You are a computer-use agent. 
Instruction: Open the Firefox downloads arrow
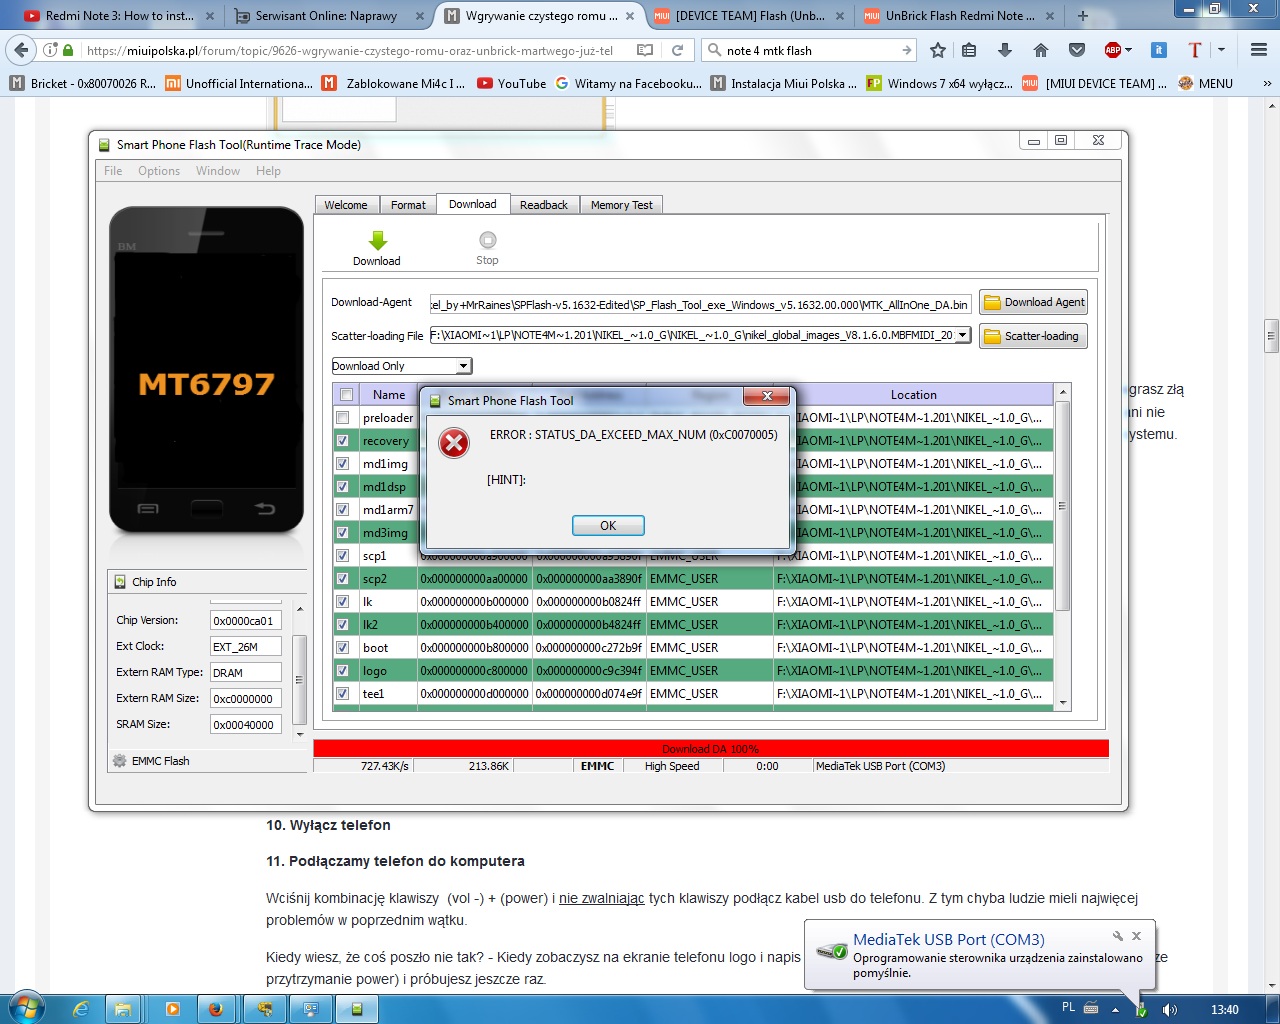click(1005, 50)
